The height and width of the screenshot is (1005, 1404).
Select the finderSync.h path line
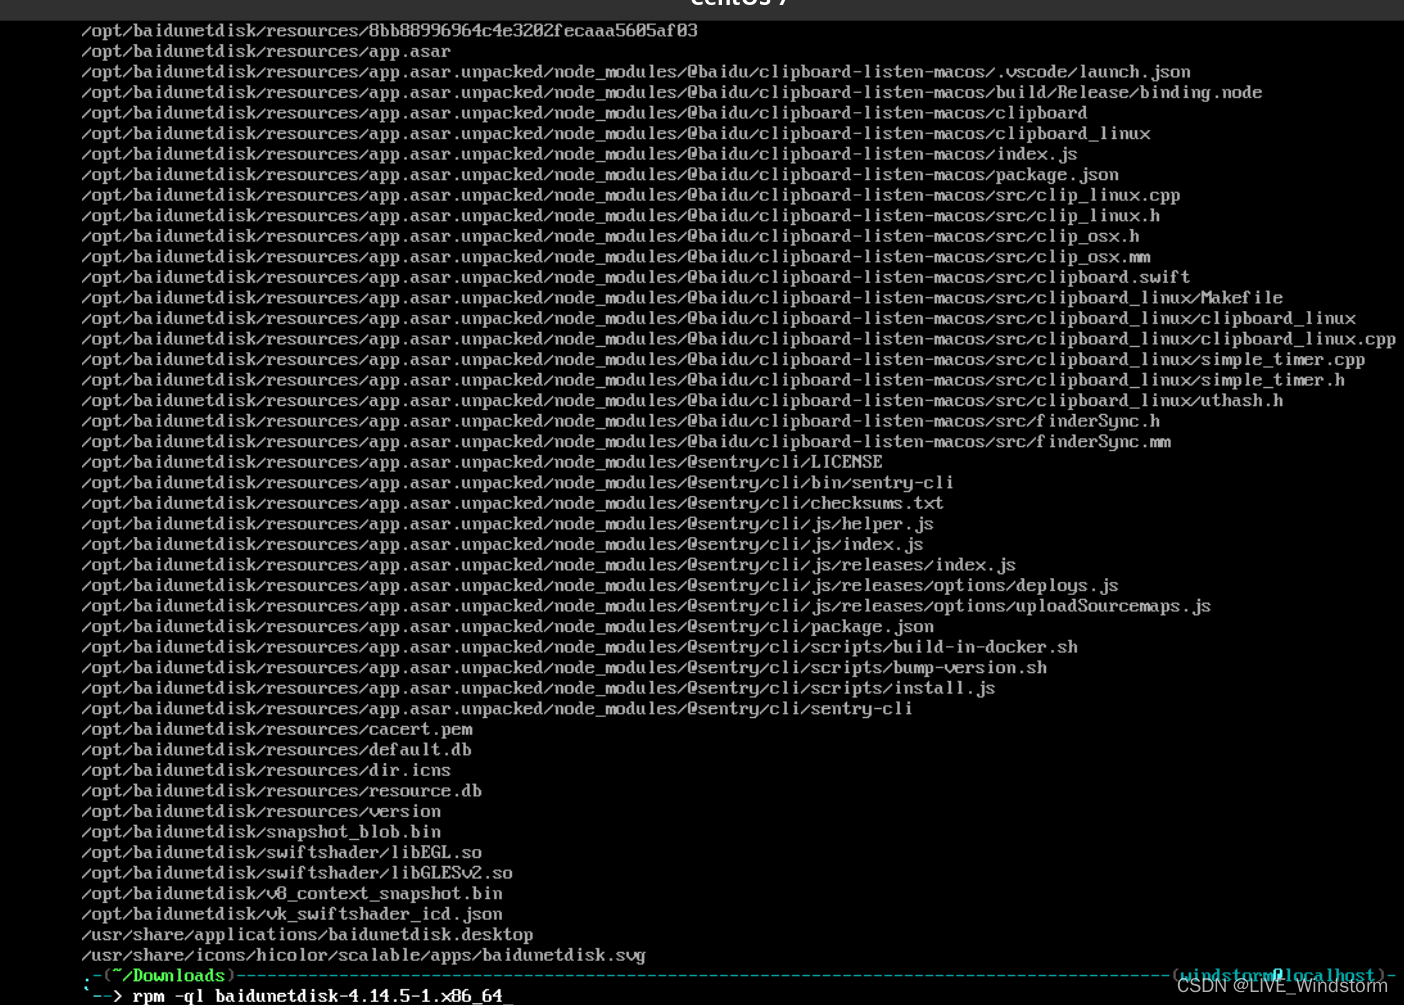pyautogui.click(x=621, y=421)
